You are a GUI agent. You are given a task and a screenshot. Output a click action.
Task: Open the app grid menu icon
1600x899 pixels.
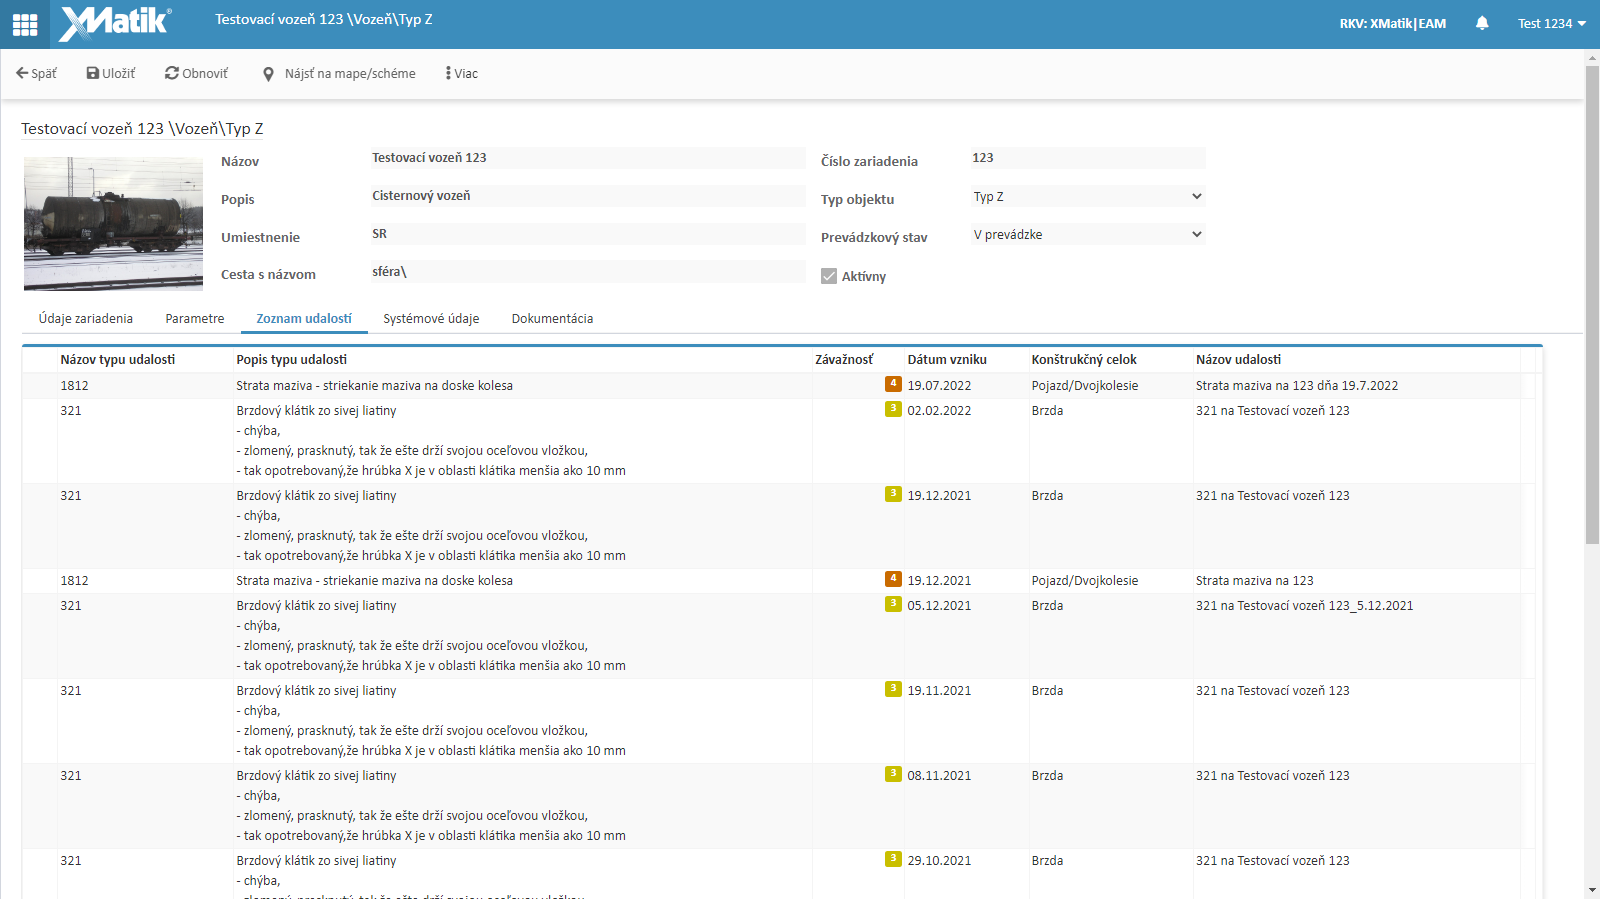pyautogui.click(x=25, y=24)
